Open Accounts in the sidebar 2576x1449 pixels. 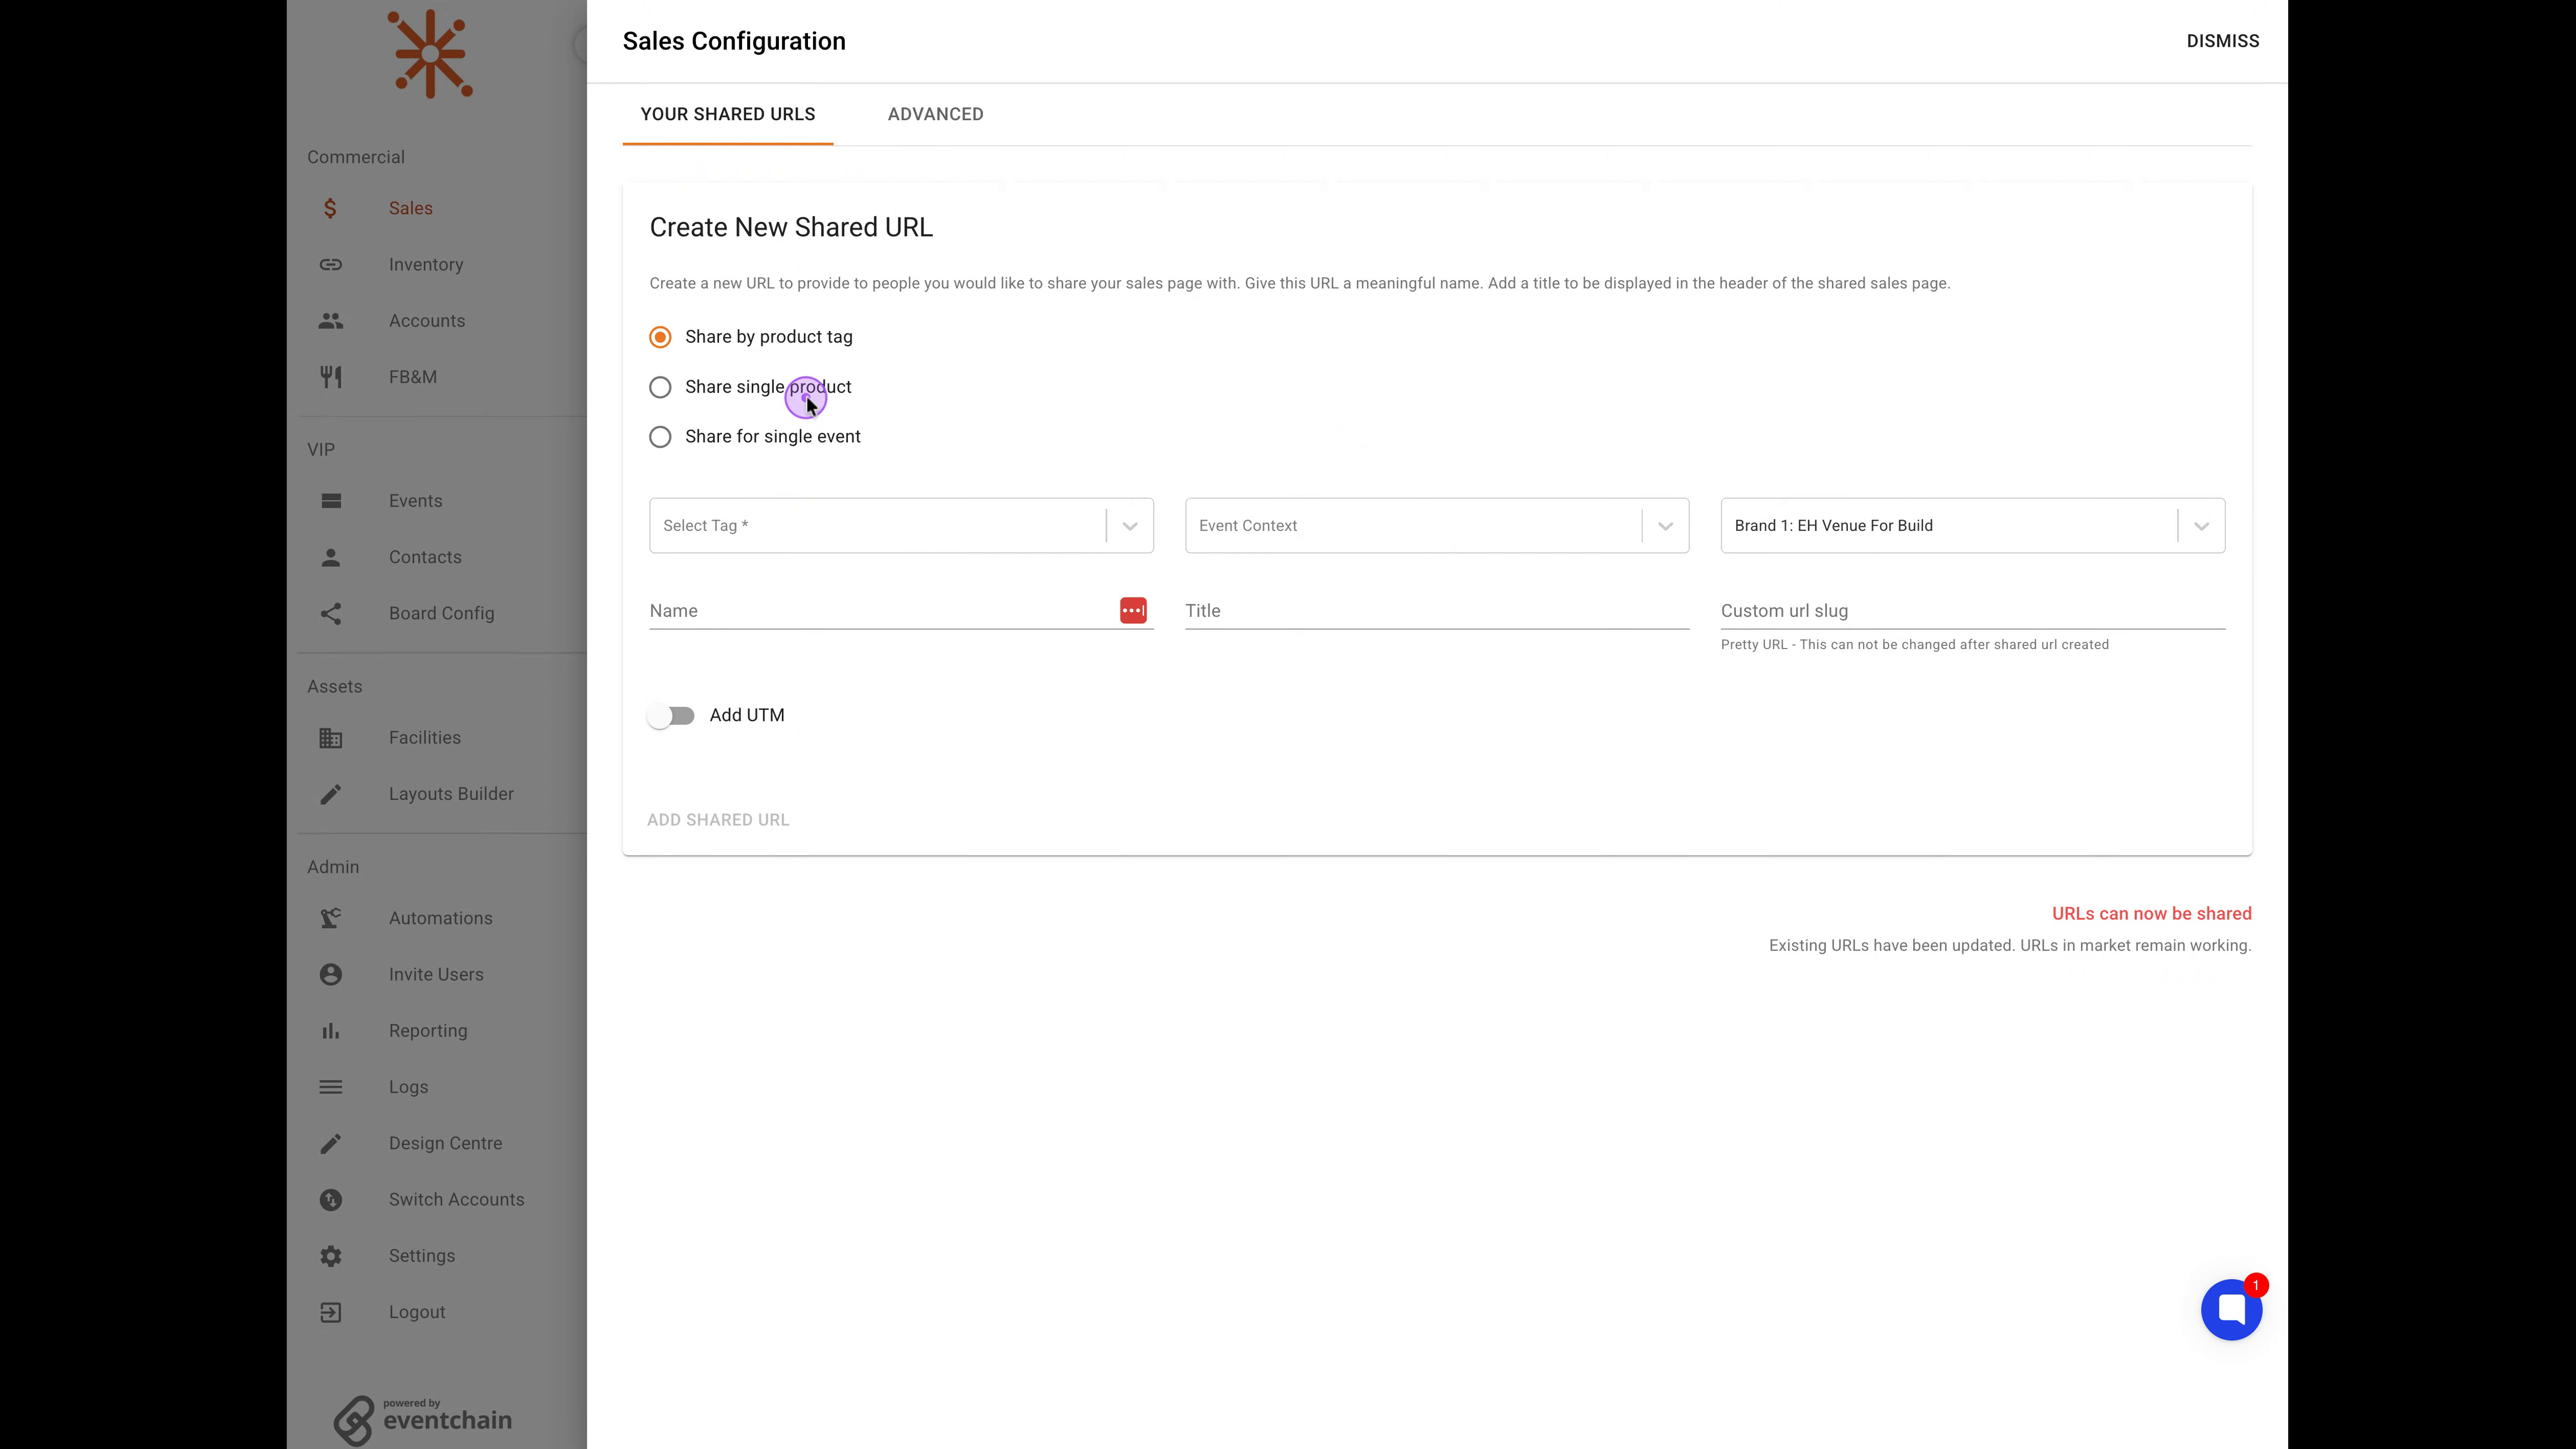[x=427, y=321]
